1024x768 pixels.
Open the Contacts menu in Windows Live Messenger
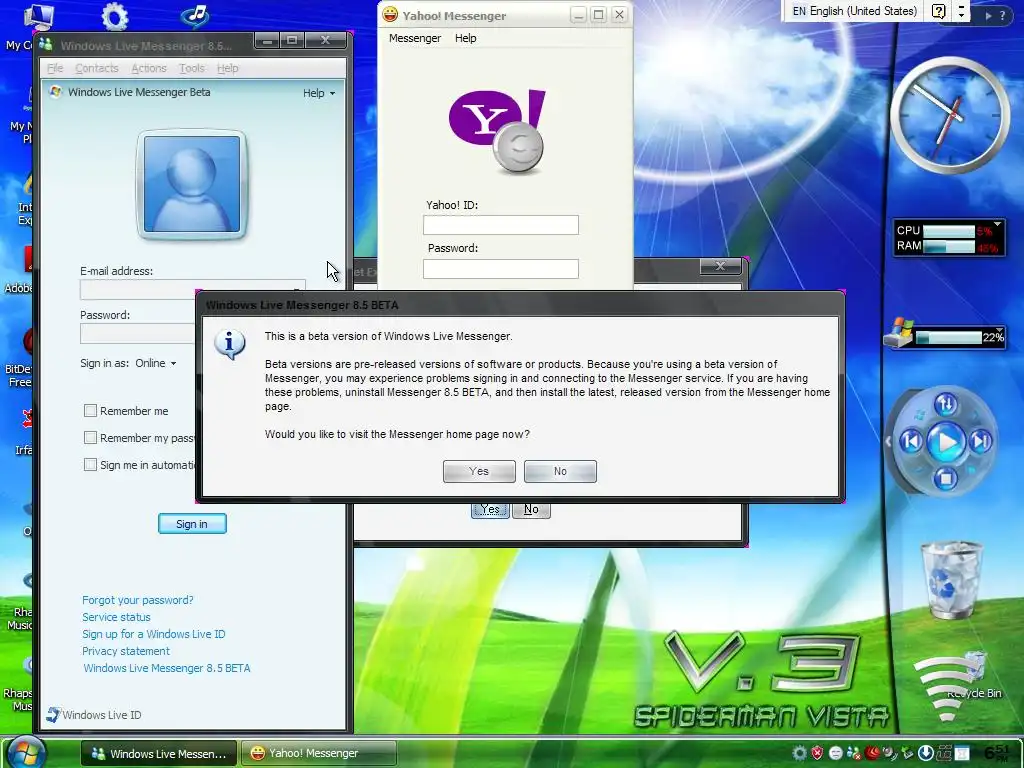(97, 68)
